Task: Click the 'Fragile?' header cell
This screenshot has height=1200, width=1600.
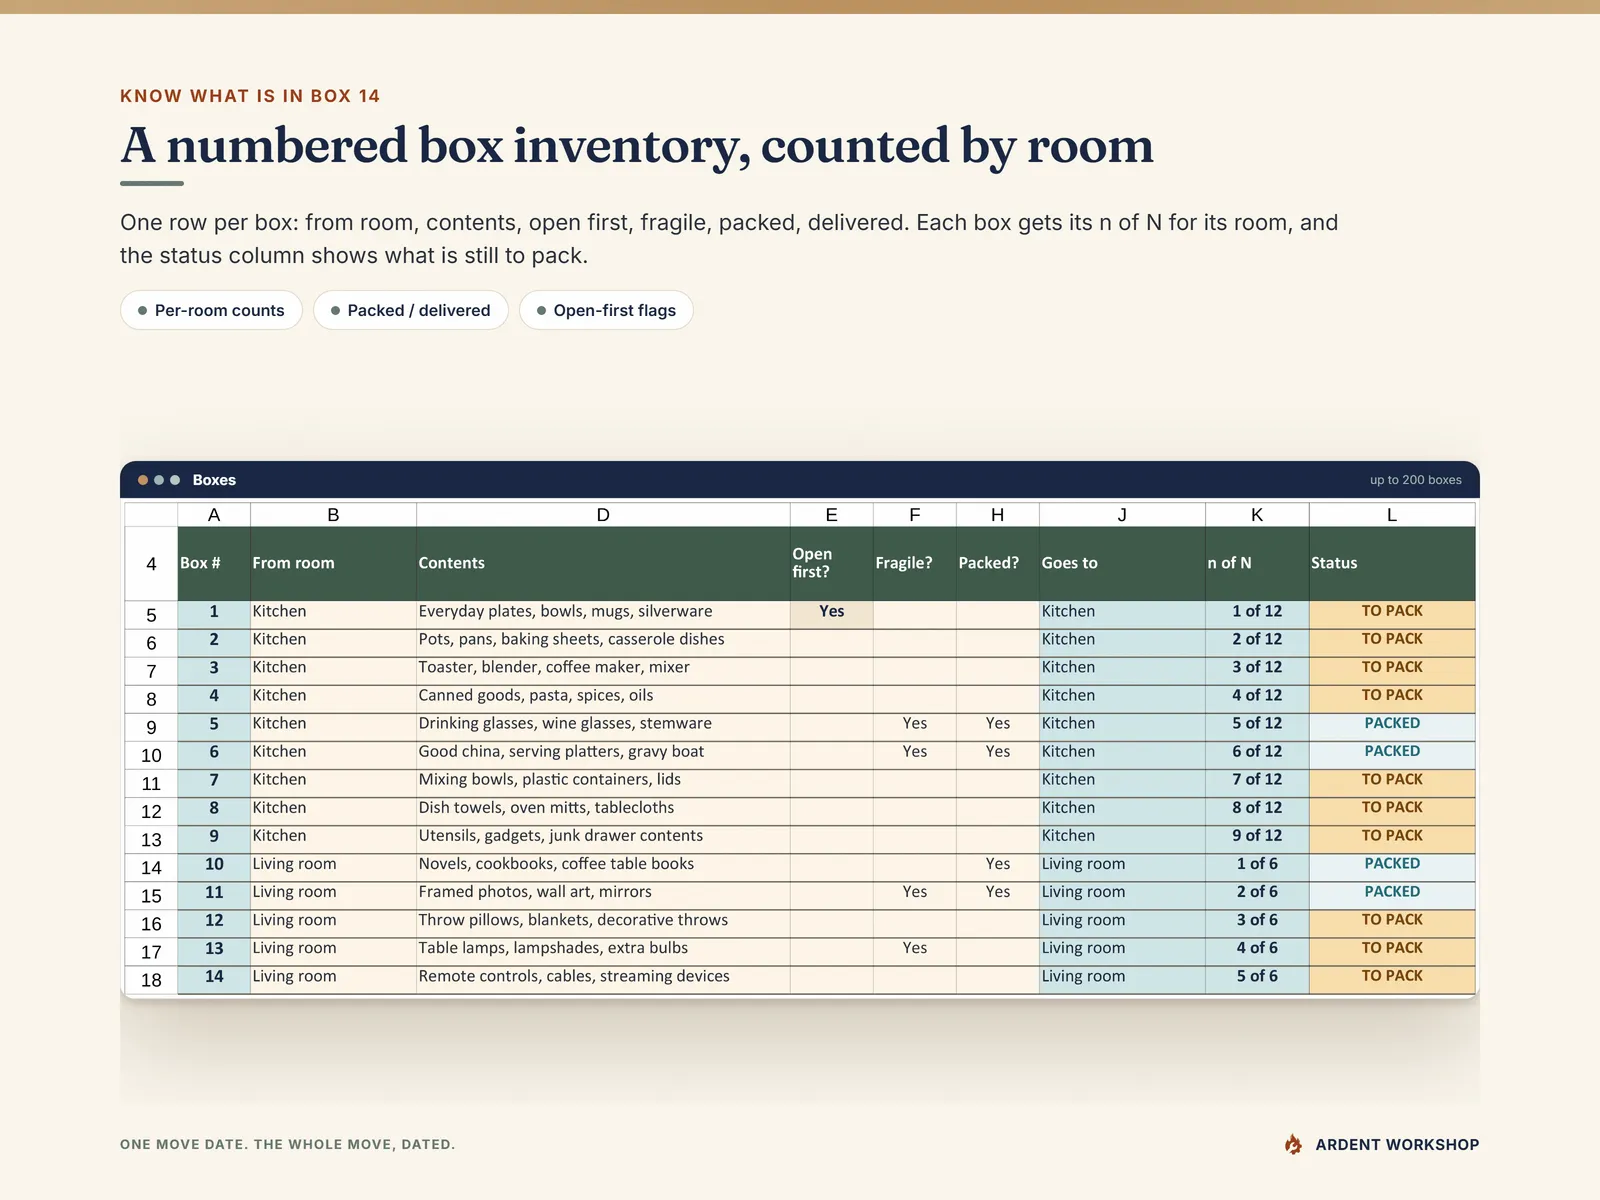Action: 914,563
